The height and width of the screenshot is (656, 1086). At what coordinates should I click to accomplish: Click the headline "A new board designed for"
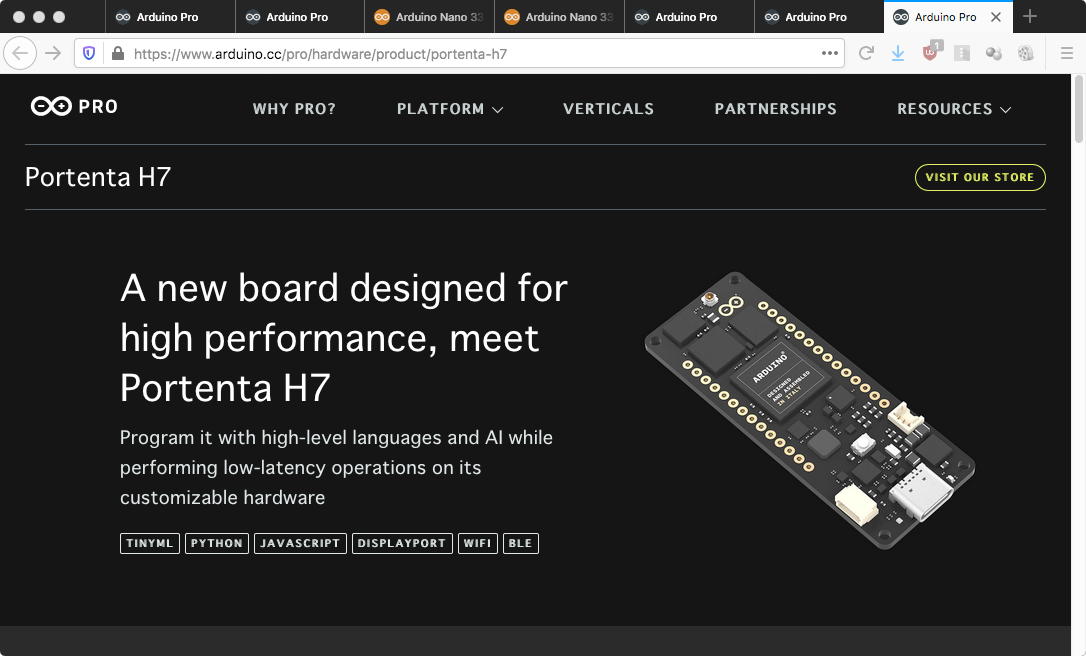[x=344, y=288]
